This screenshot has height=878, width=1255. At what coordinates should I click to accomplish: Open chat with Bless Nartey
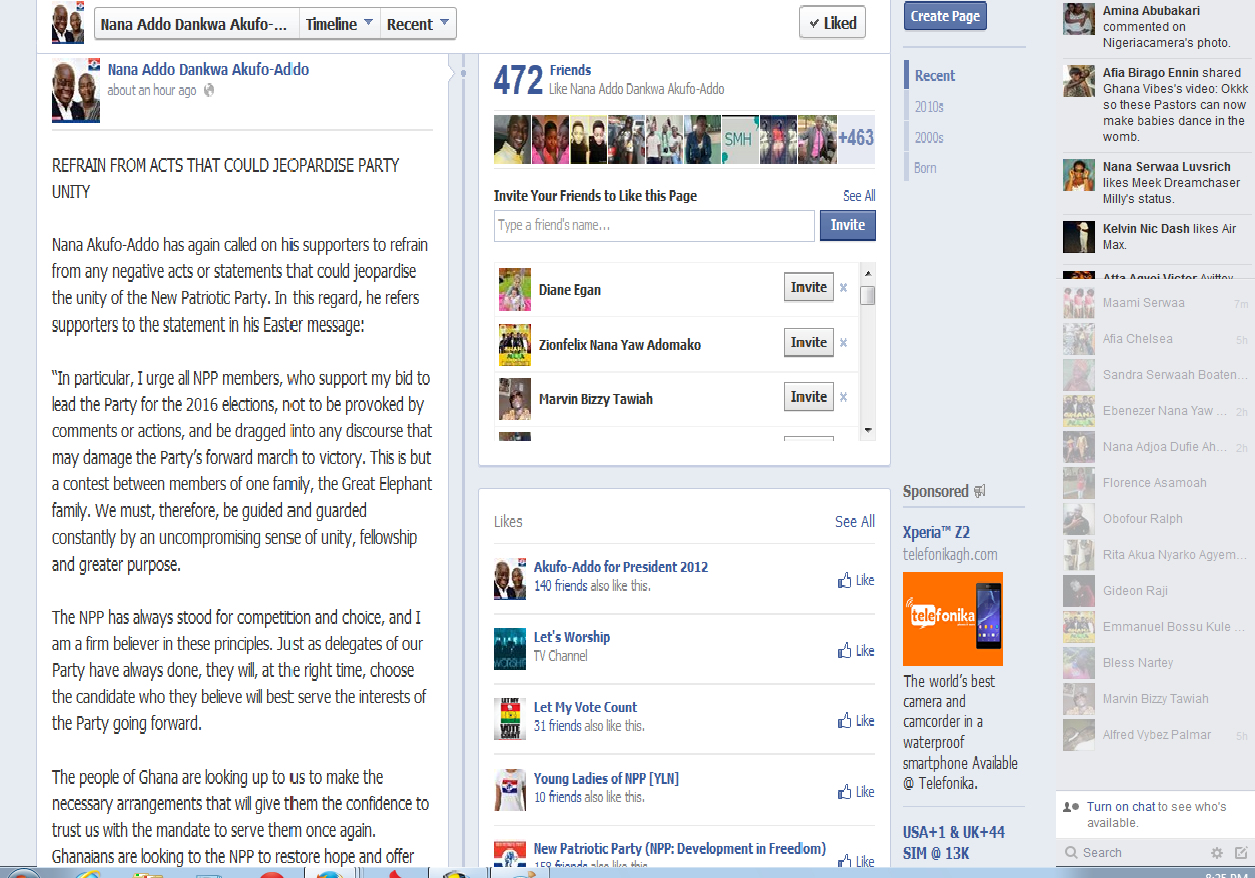click(x=1156, y=663)
